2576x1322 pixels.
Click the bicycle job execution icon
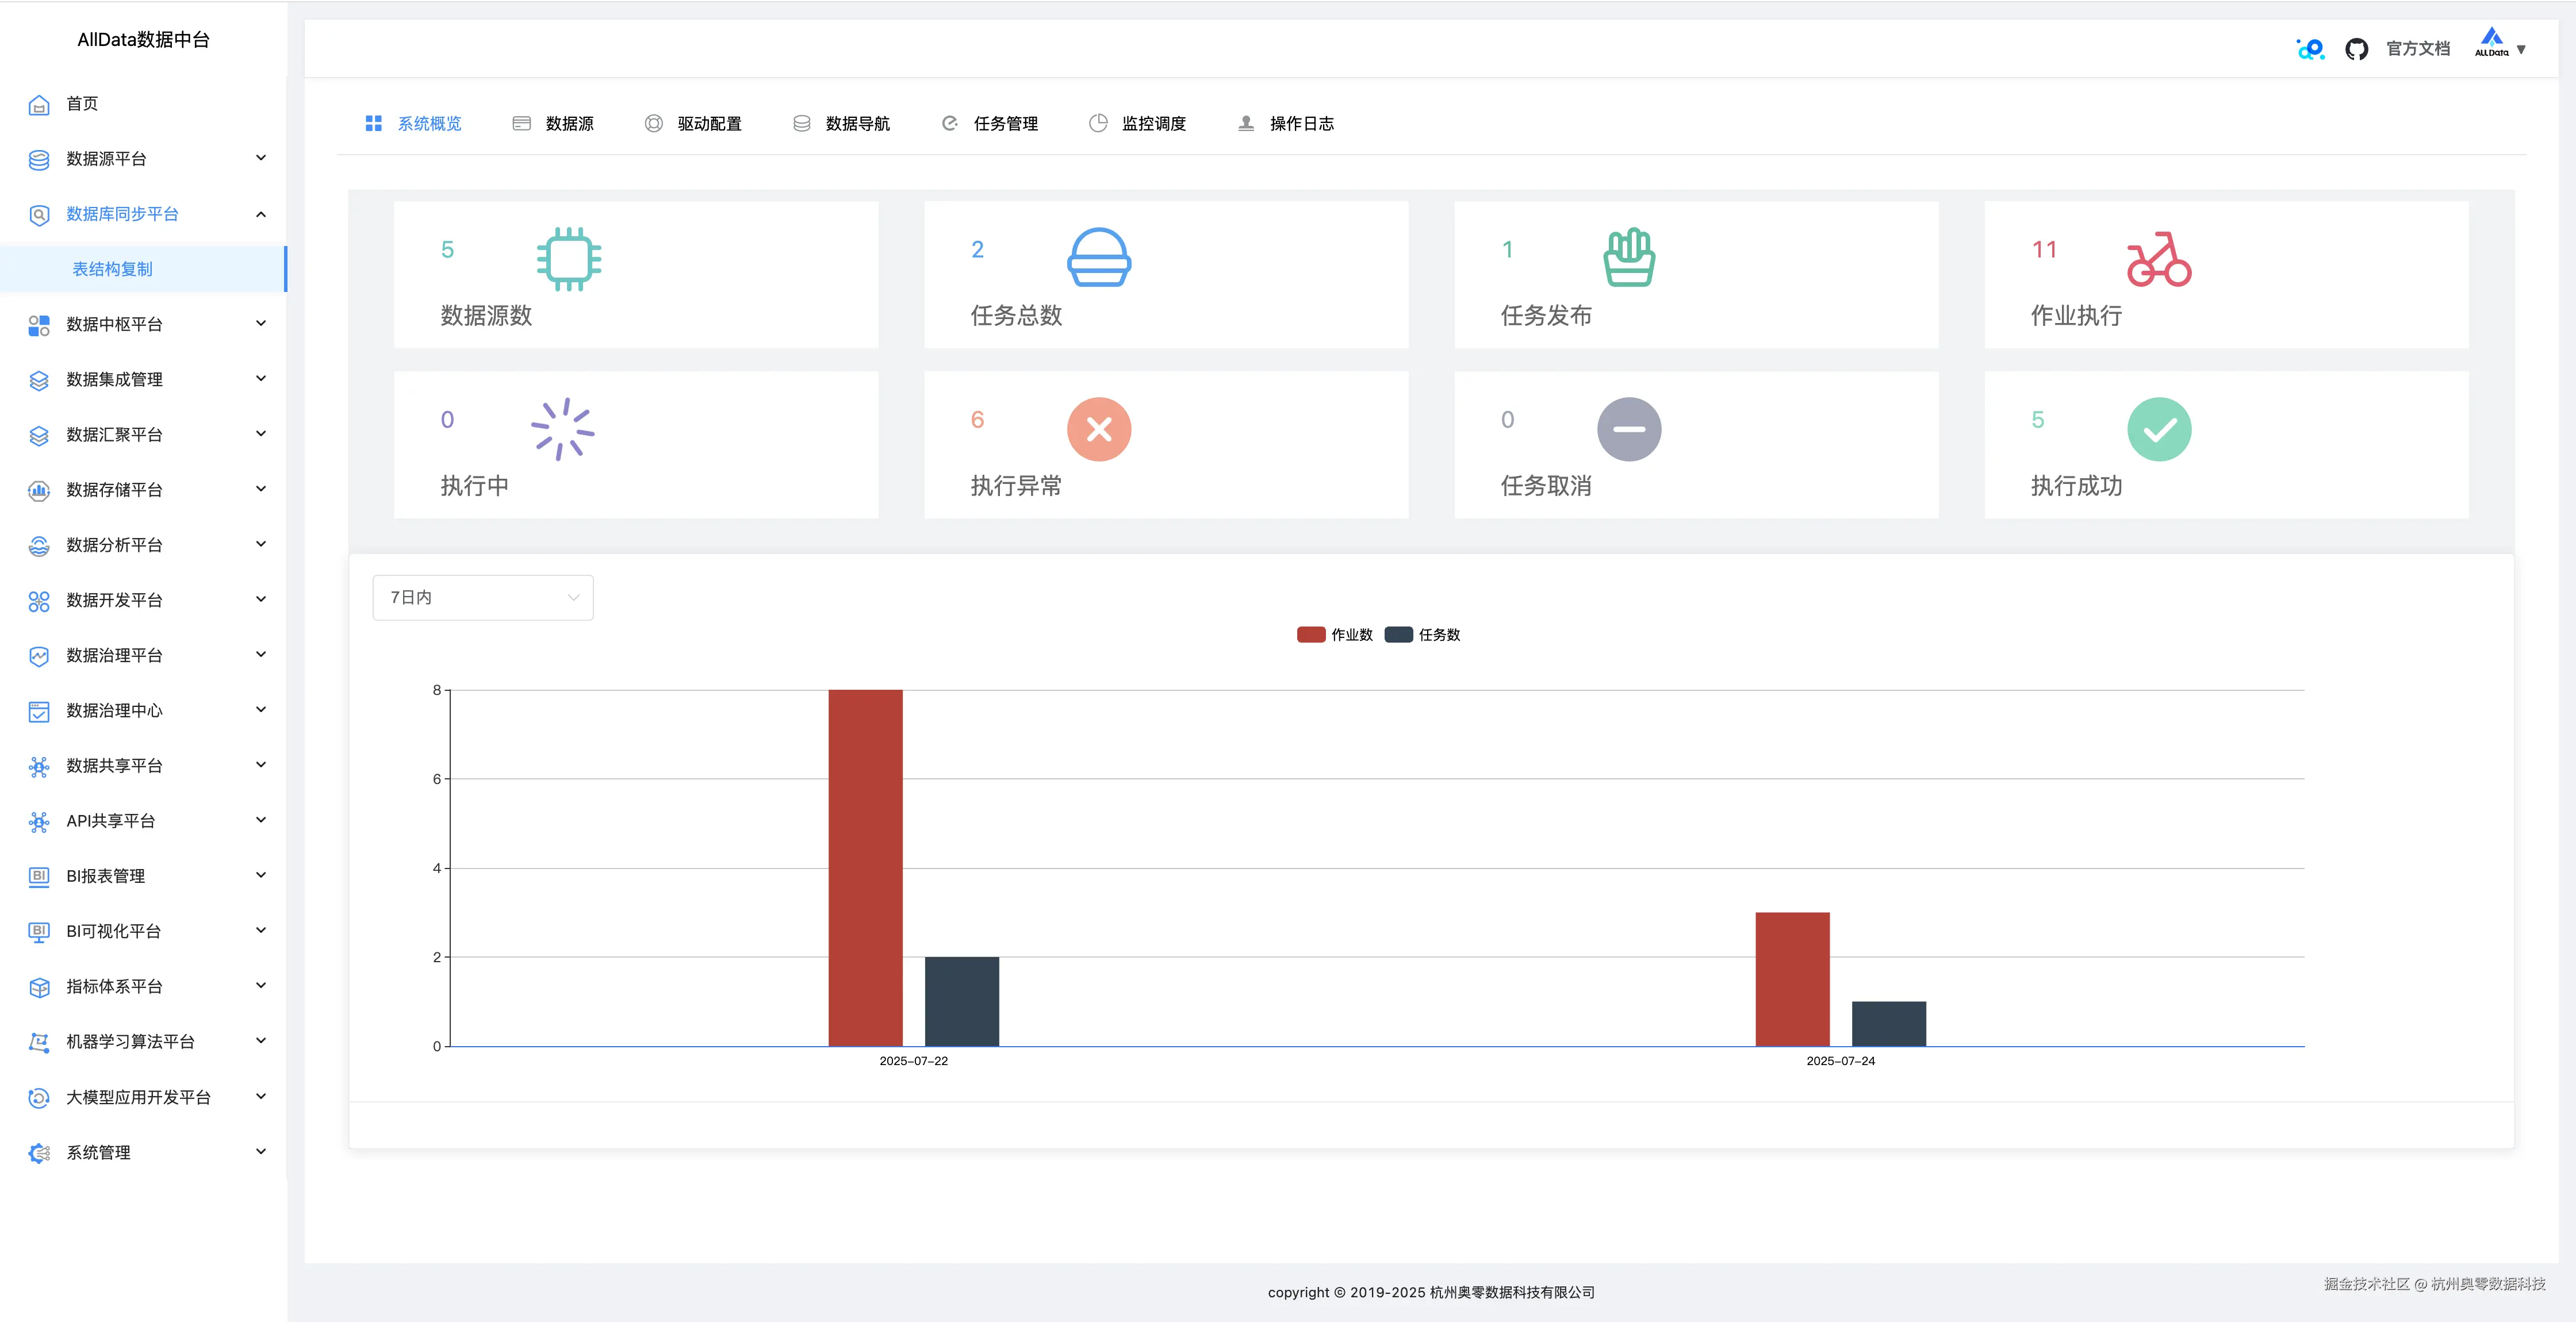pos(2158,260)
